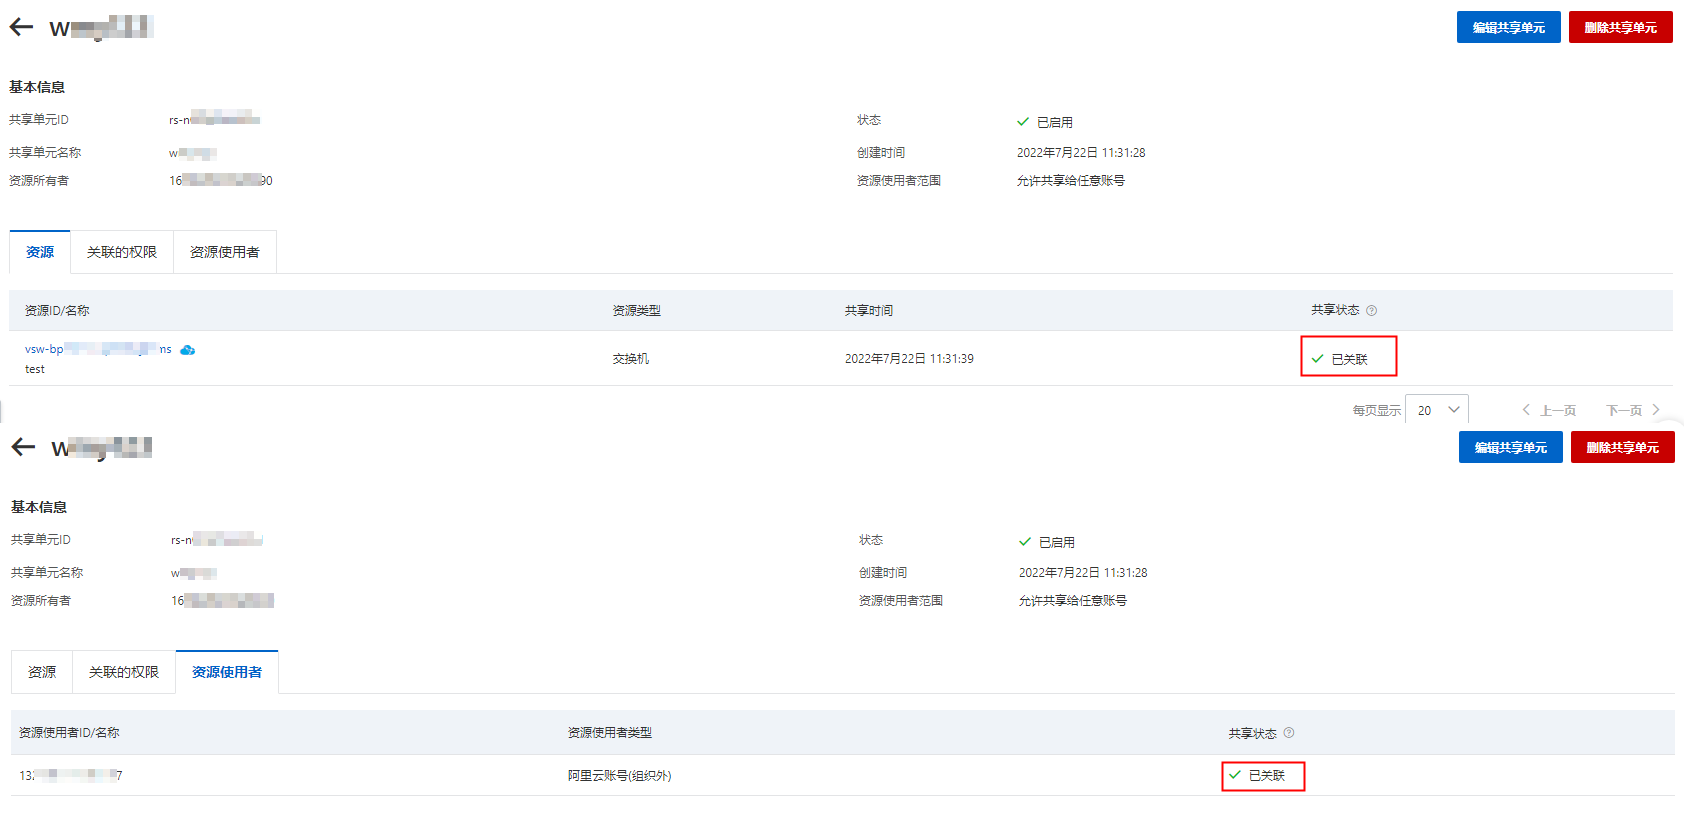Click 编辑共享单元 button in the lower panel
The height and width of the screenshot is (813, 1684).
(1510, 447)
